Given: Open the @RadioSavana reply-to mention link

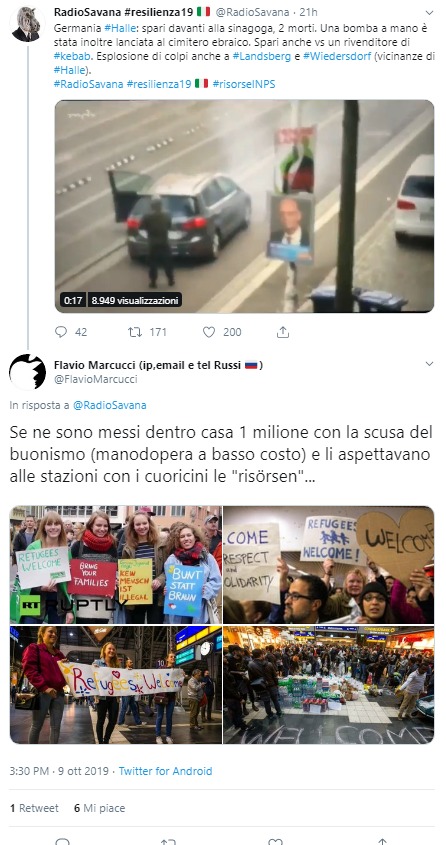Looking at the screenshot, I should pyautogui.click(x=109, y=405).
